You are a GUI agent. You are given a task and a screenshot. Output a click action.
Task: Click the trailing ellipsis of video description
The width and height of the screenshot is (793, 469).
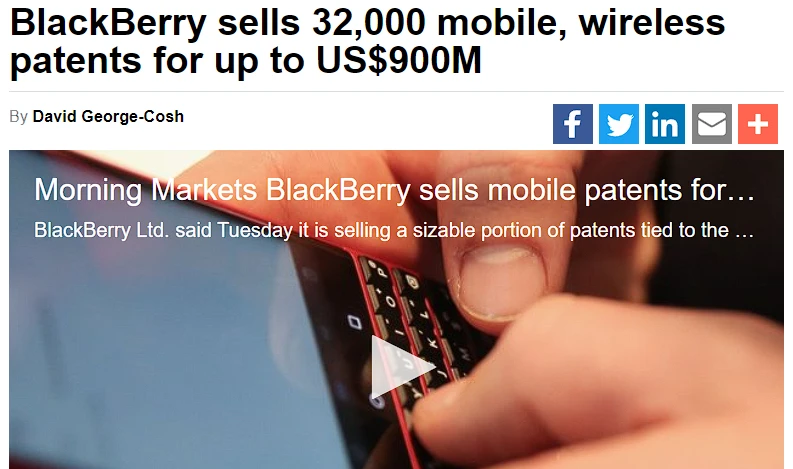(744, 233)
